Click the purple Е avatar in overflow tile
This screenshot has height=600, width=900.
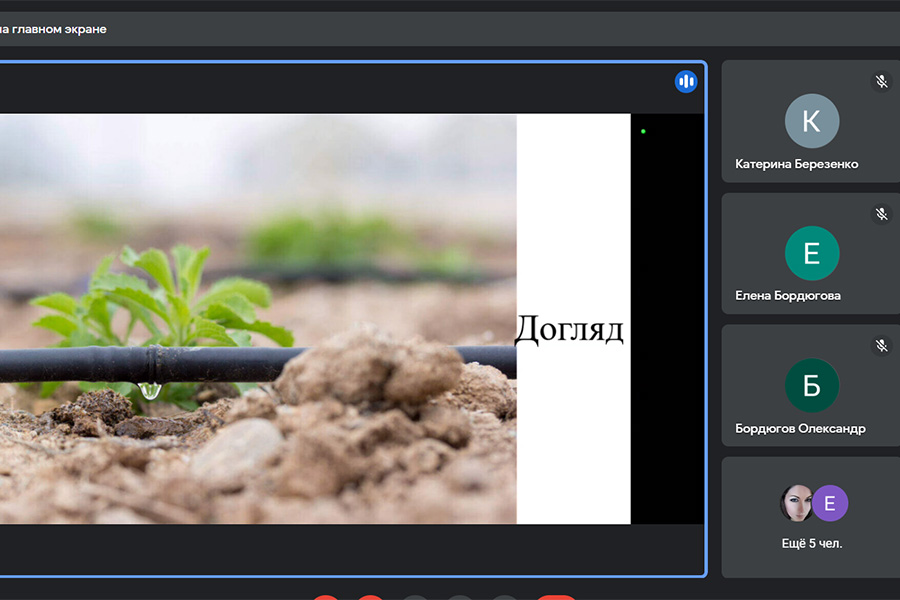pyautogui.click(x=830, y=503)
